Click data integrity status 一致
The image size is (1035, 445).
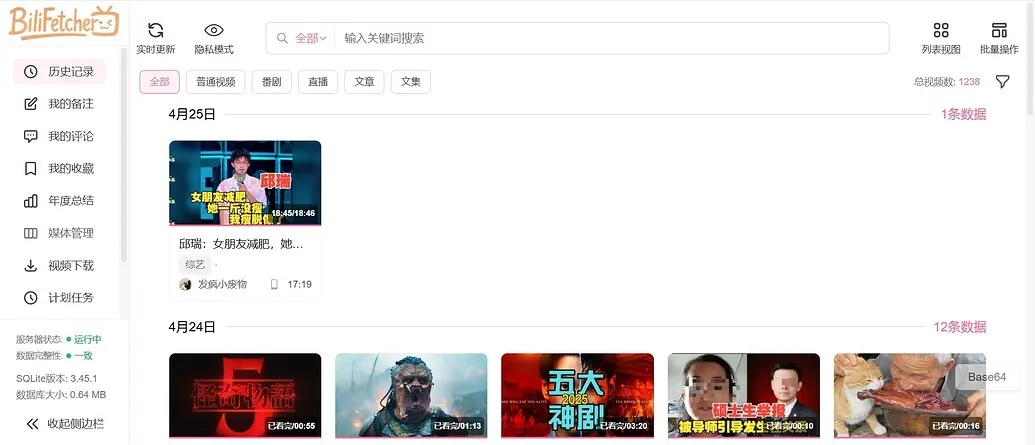tap(83, 356)
